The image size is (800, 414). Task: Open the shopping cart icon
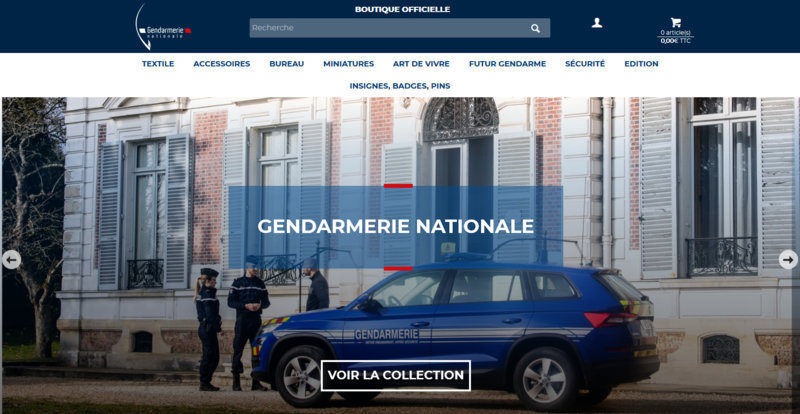pyautogui.click(x=676, y=22)
